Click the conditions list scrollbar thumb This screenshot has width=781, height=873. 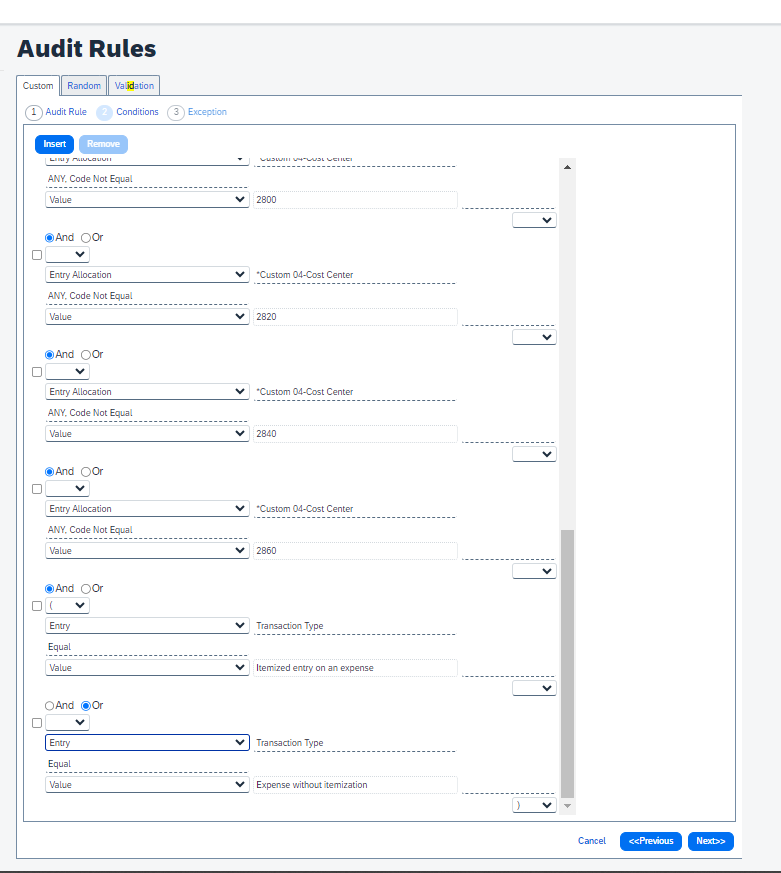[x=568, y=660]
